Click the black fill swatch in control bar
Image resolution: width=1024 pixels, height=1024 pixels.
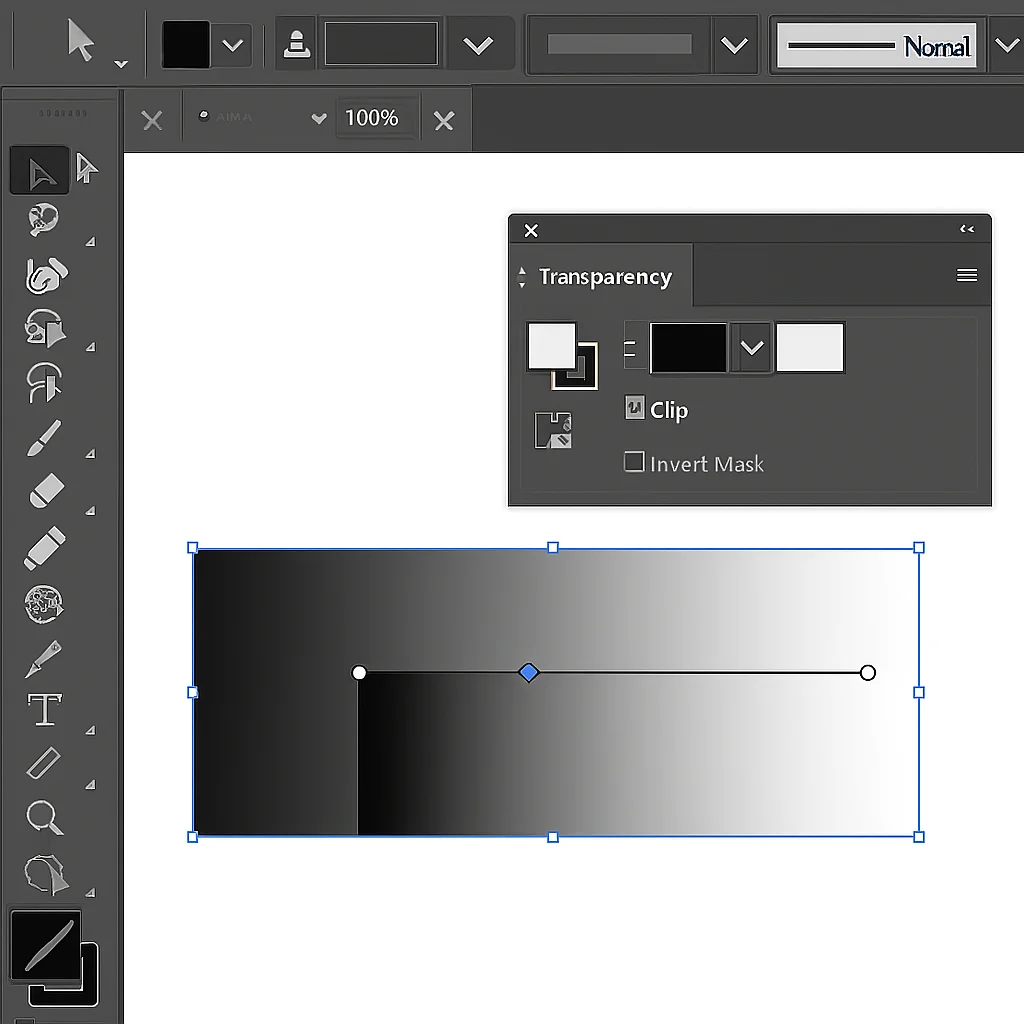186,44
